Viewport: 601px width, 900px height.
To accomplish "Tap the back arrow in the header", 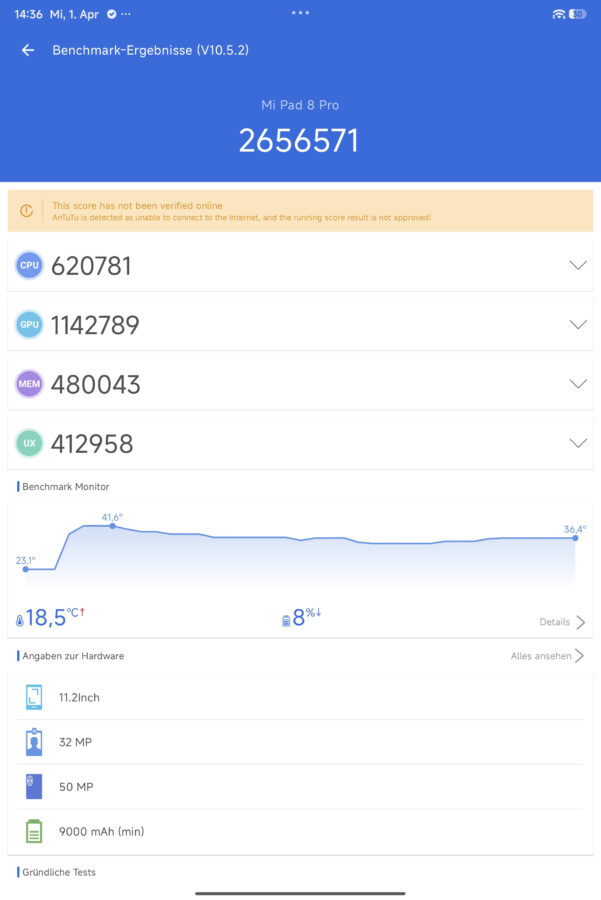I will coord(27,50).
